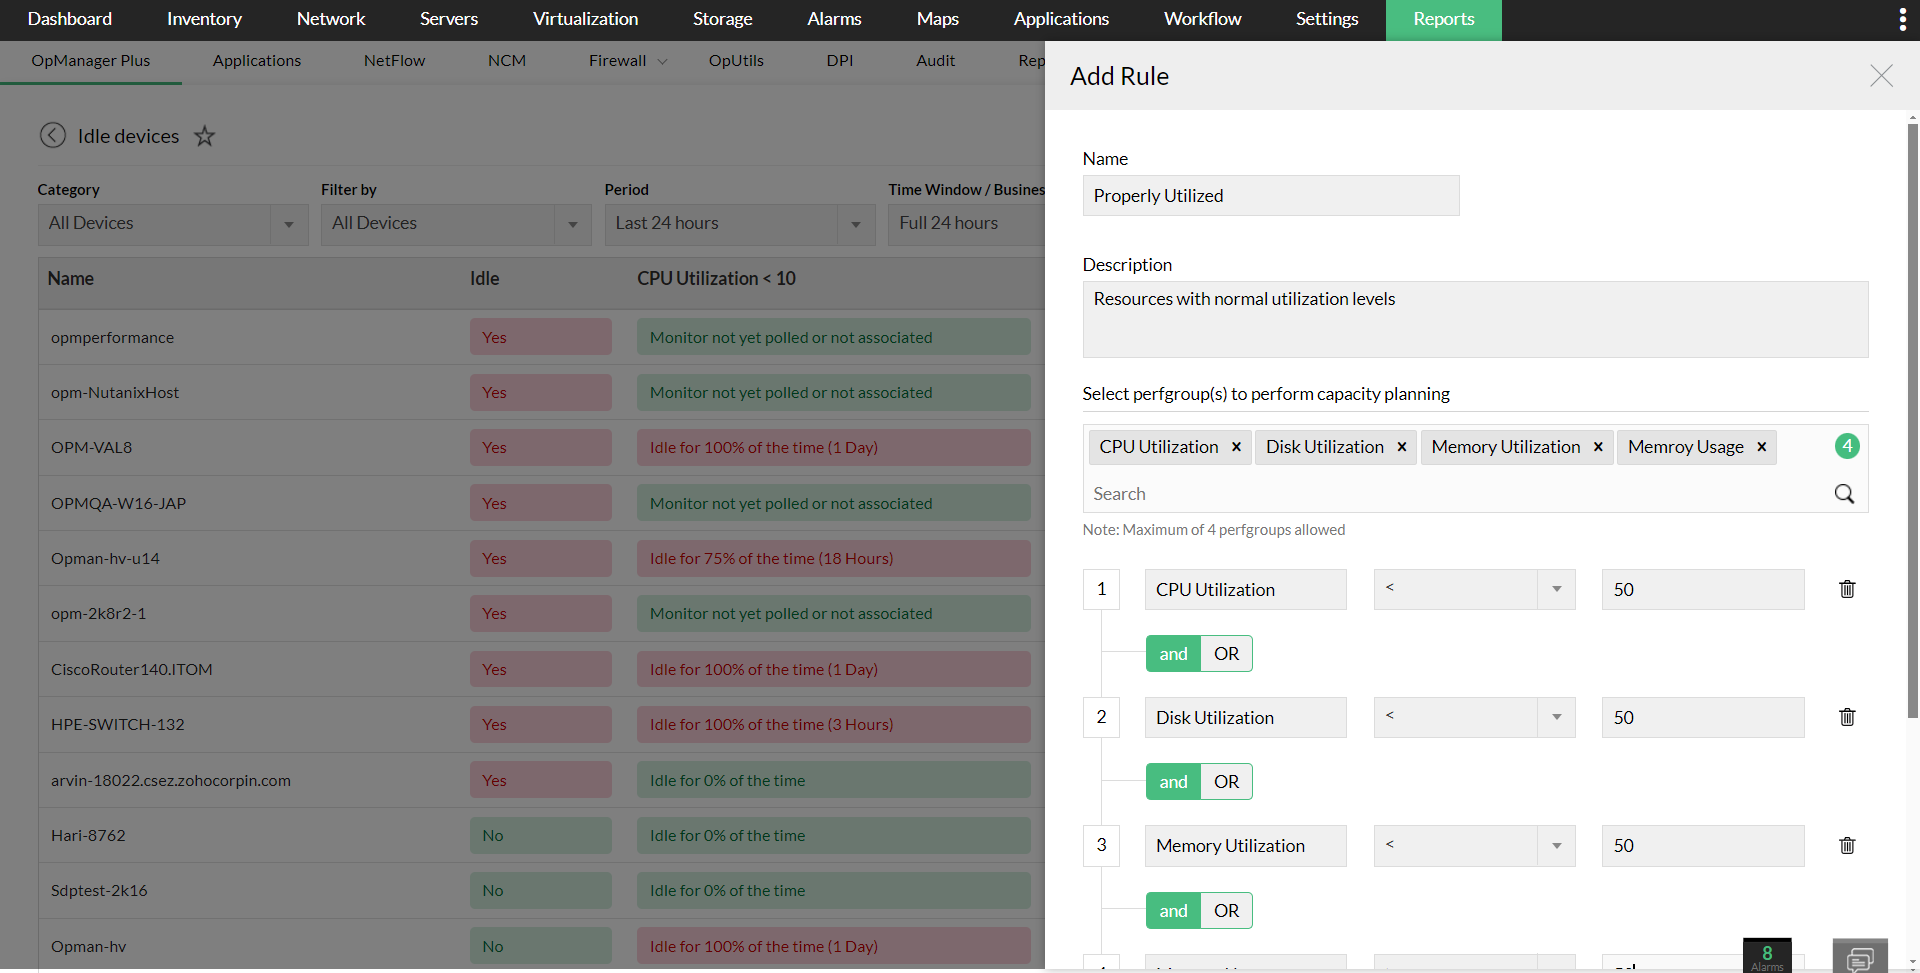Delete the CPU Utilization rule condition
Screen dimensions: 1920x973
click(x=1847, y=589)
